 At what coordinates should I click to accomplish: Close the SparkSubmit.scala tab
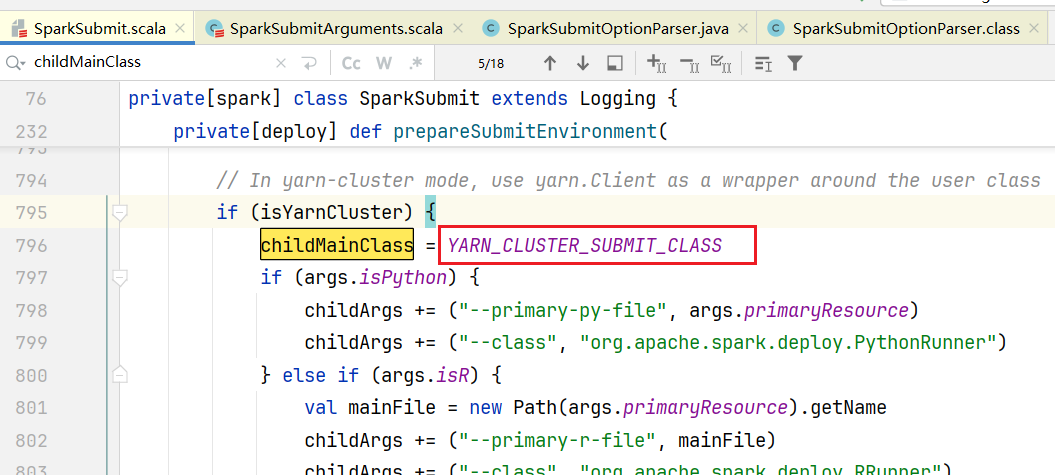180,29
